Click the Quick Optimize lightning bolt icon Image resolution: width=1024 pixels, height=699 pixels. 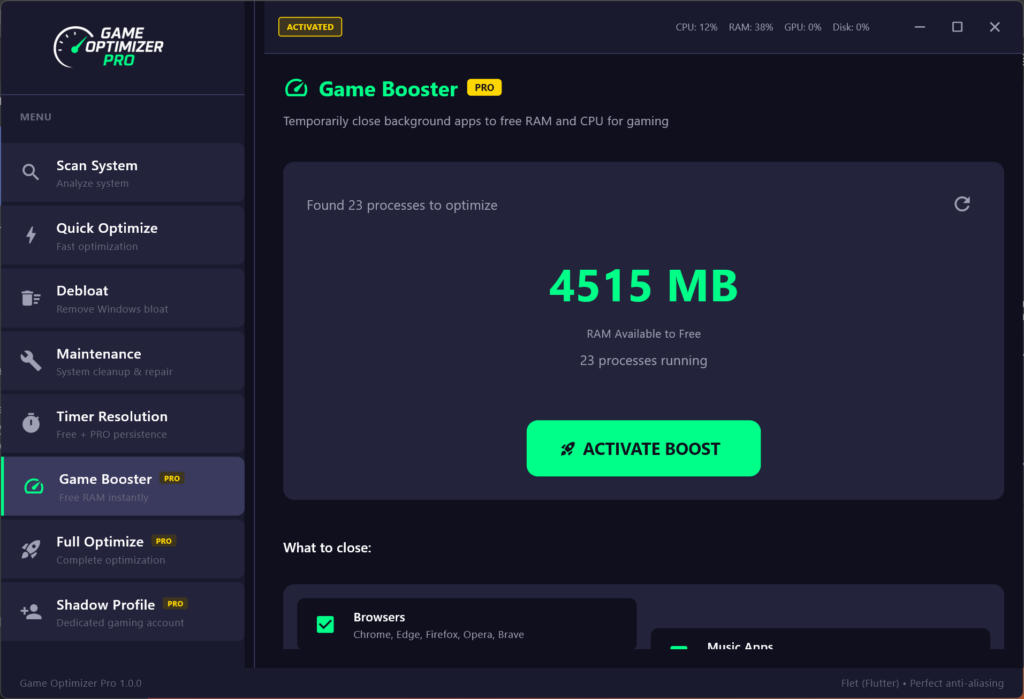pos(31,236)
